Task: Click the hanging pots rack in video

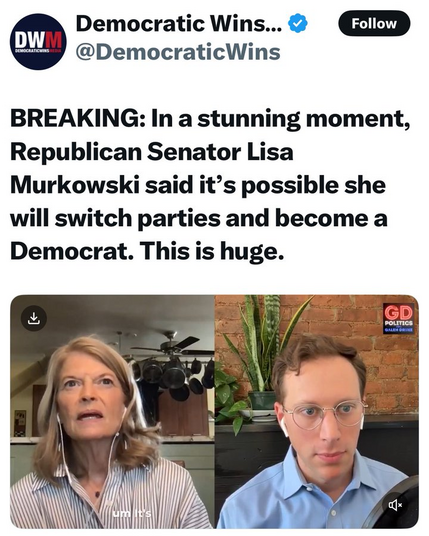Action: pyautogui.click(x=173, y=378)
